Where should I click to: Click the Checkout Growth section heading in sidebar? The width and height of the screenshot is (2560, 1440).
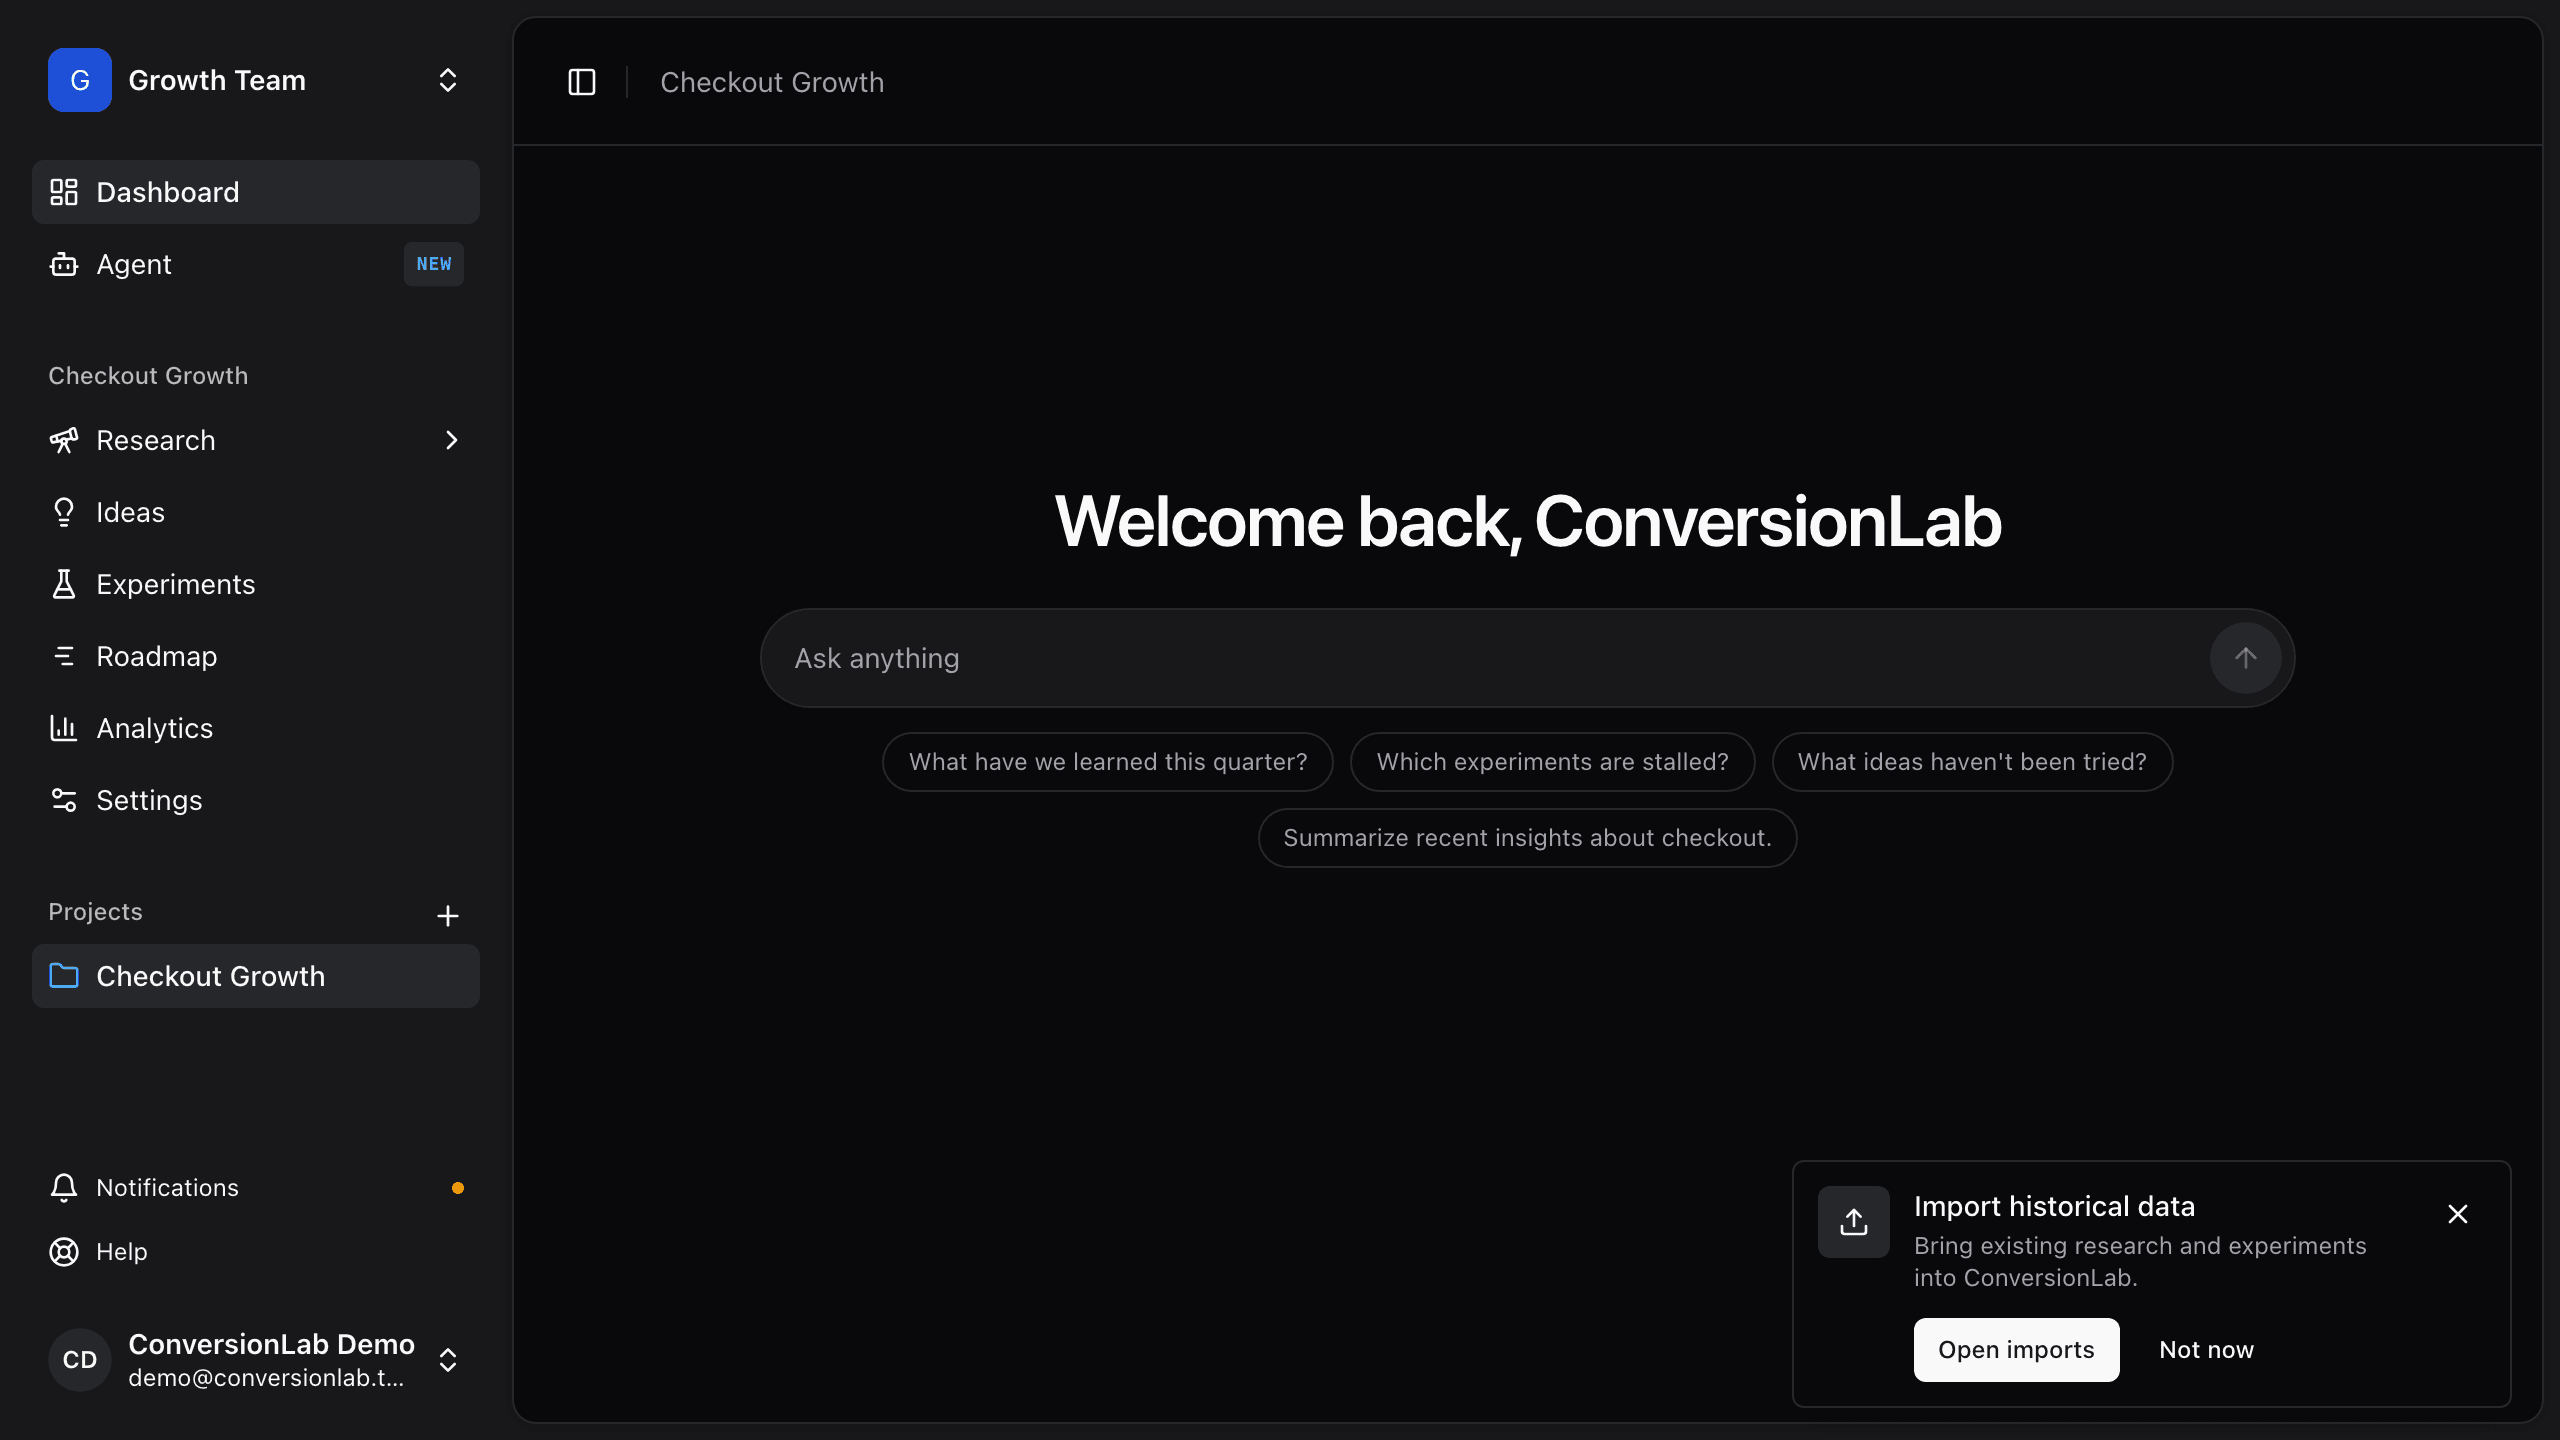[x=148, y=376]
